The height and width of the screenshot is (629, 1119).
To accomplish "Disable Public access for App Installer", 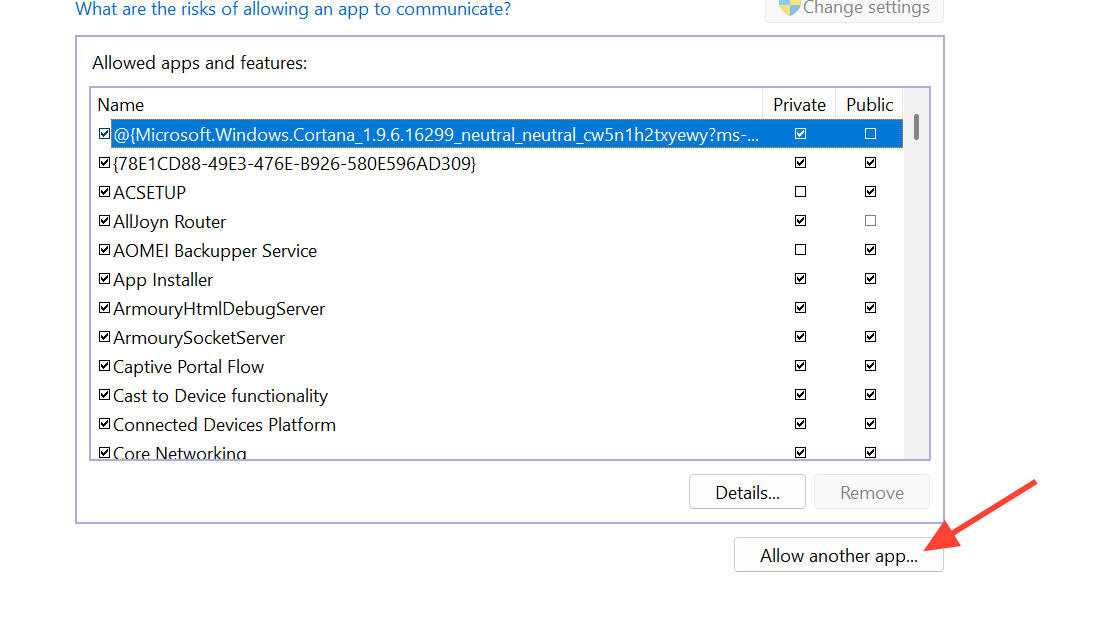I will (870, 279).
